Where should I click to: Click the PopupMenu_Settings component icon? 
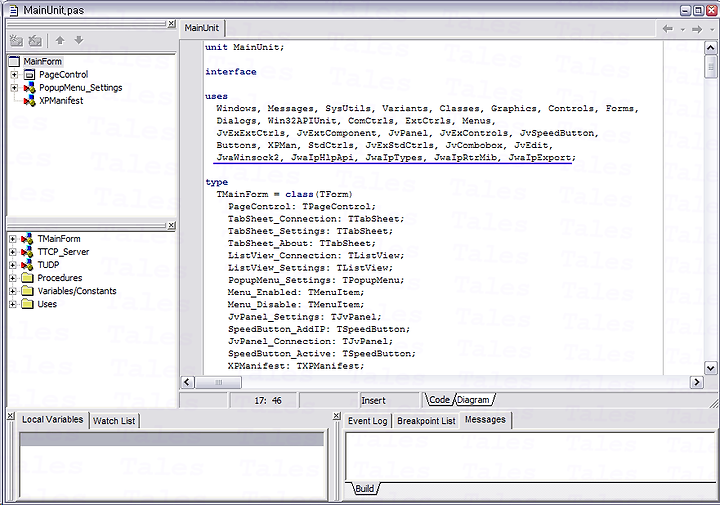pos(29,88)
